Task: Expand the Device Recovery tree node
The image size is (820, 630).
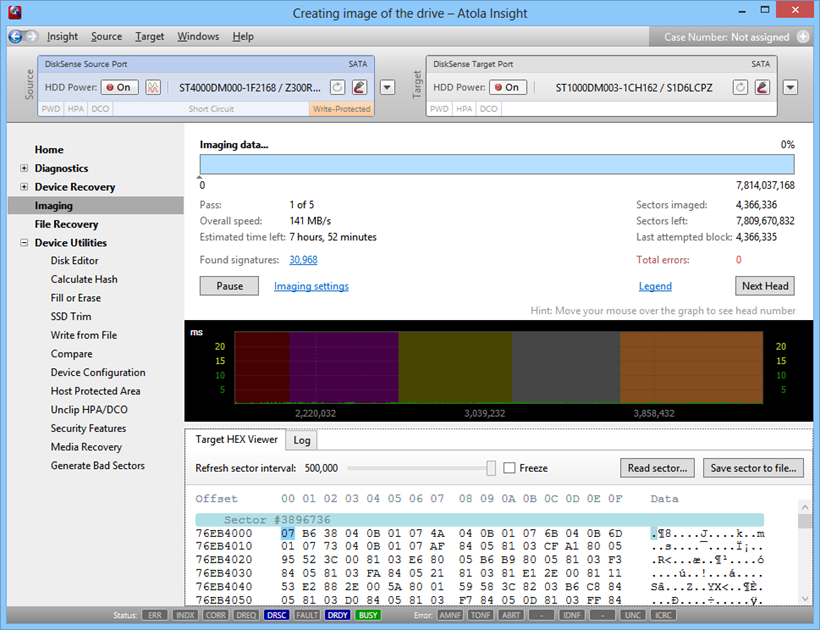Action: 24,187
